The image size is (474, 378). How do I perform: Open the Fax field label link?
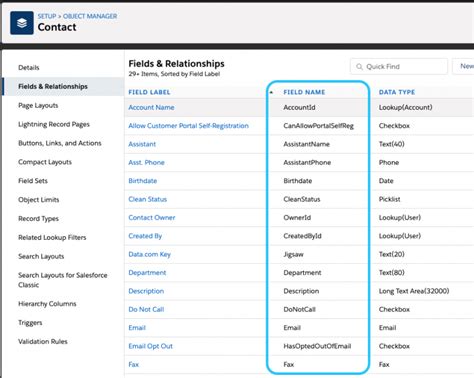point(134,364)
